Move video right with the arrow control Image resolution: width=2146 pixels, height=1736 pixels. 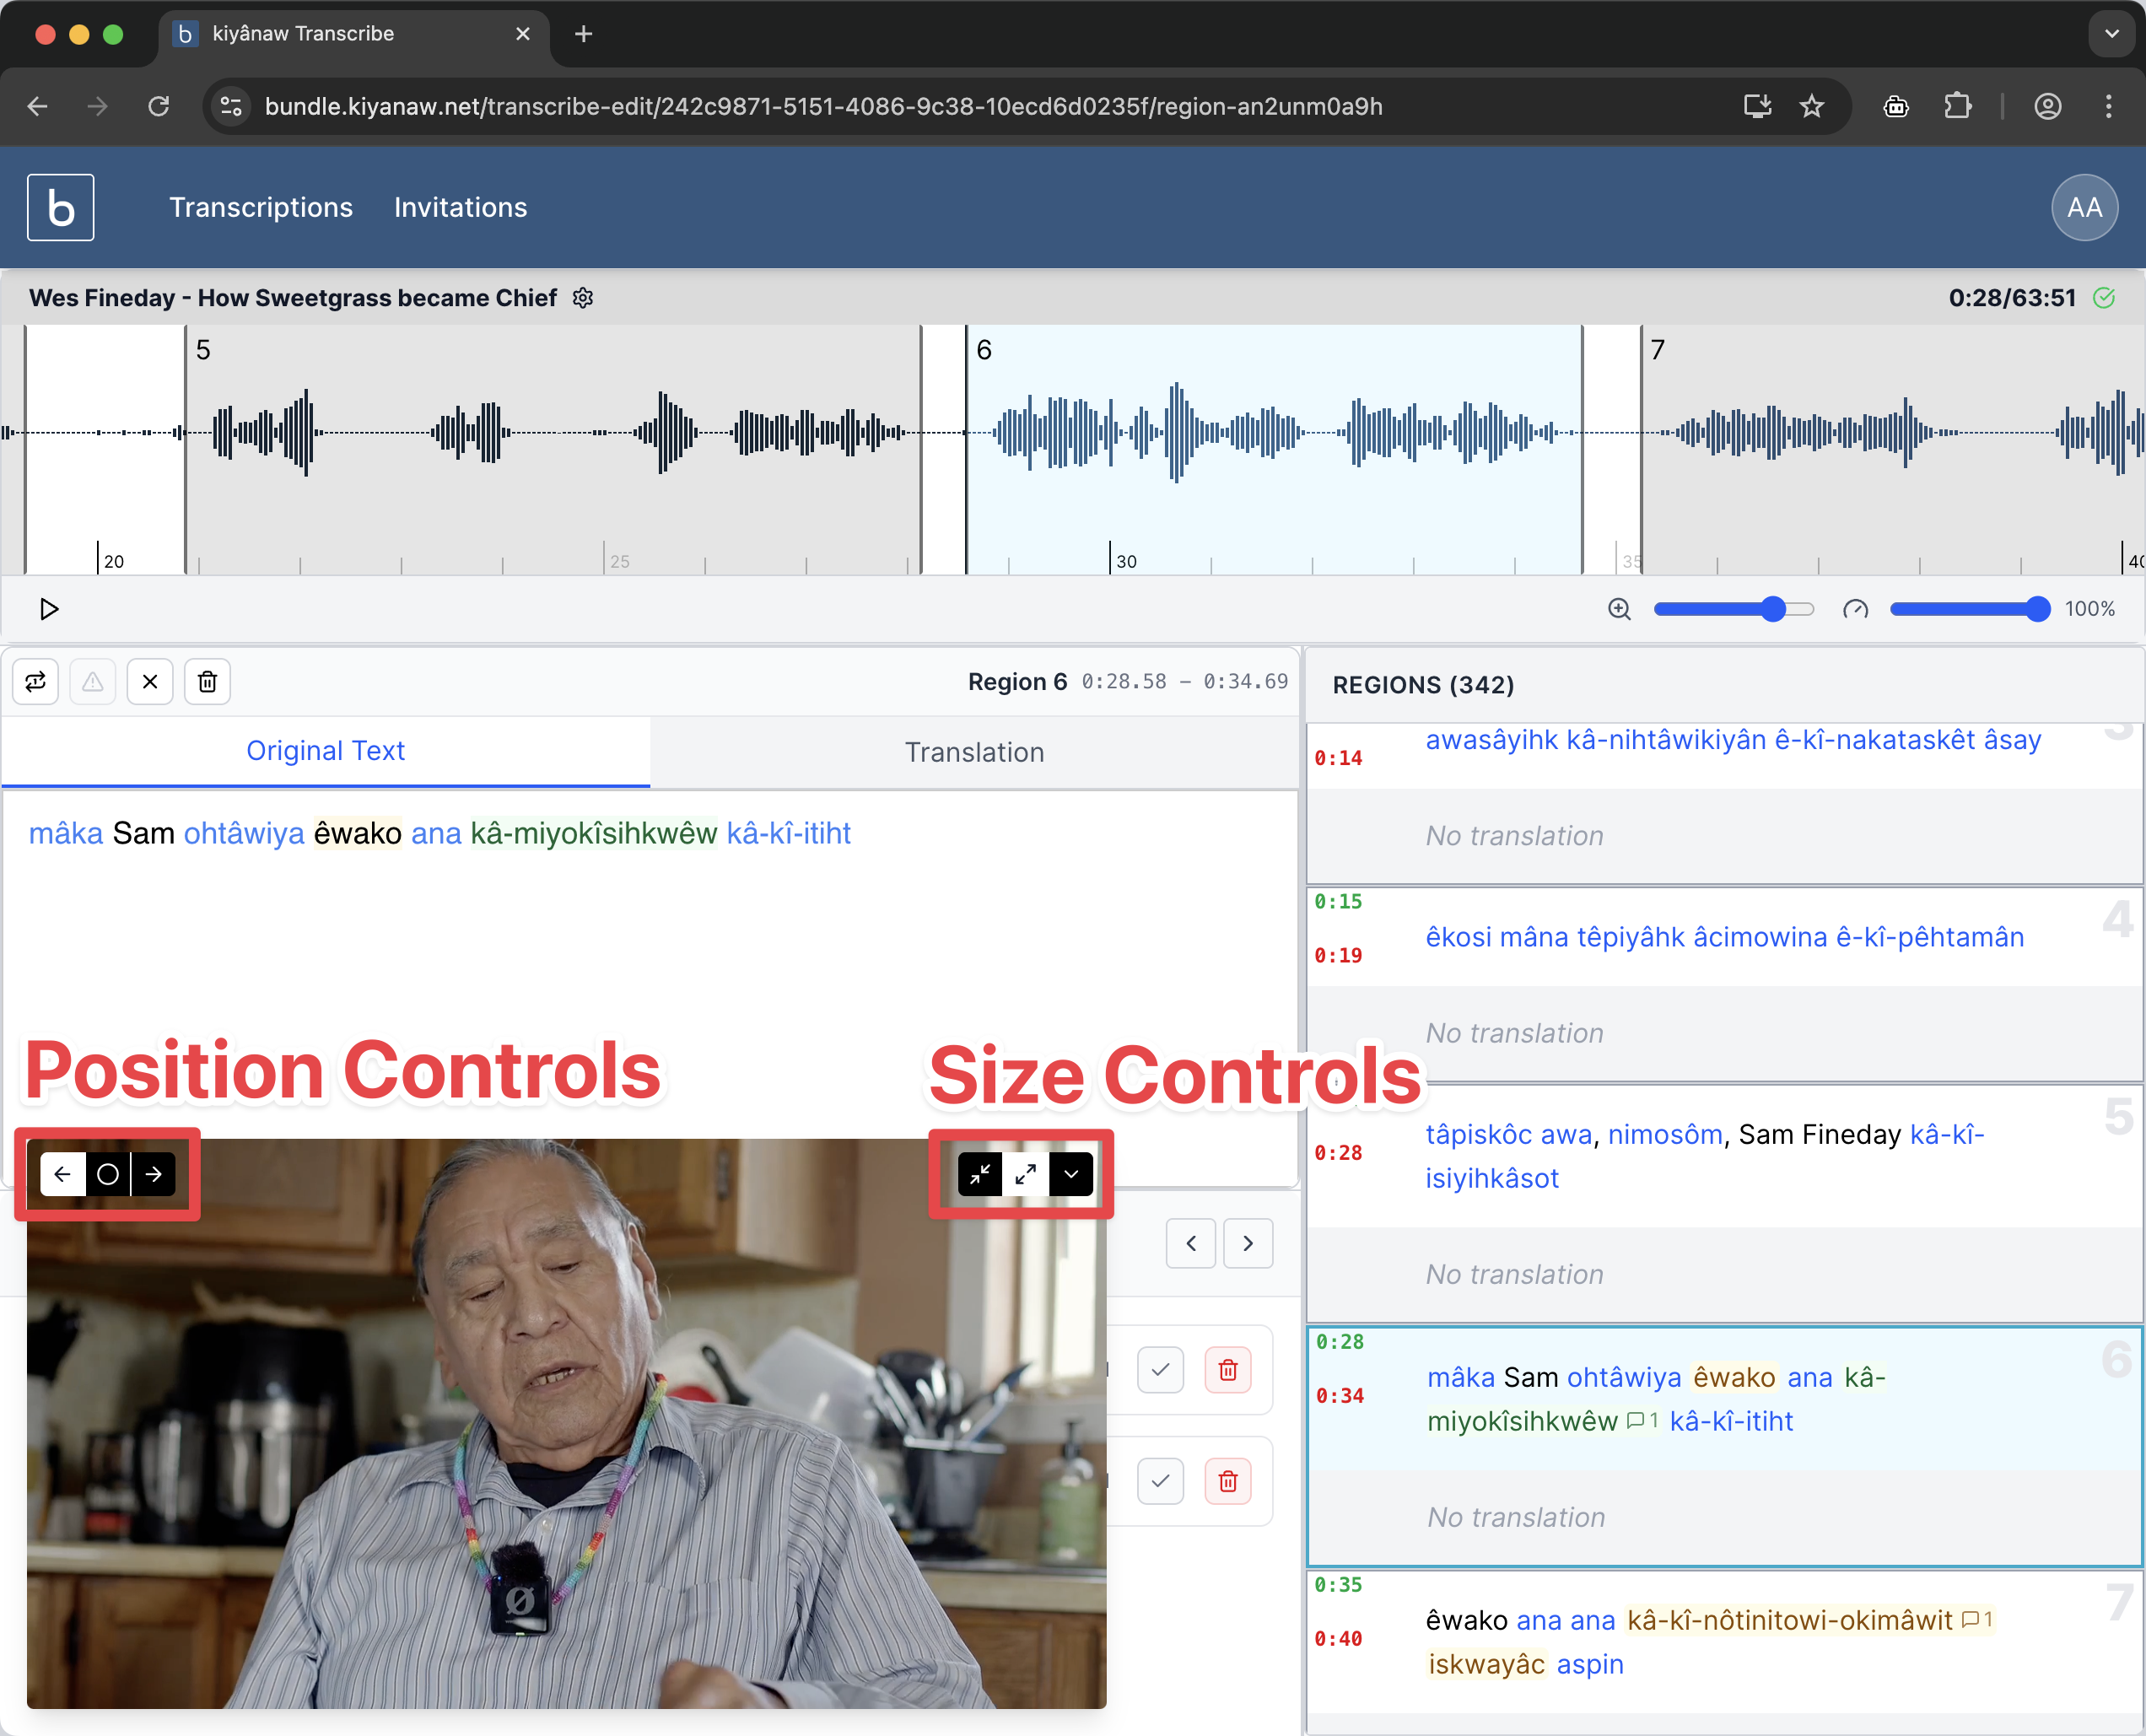pyautogui.click(x=153, y=1174)
